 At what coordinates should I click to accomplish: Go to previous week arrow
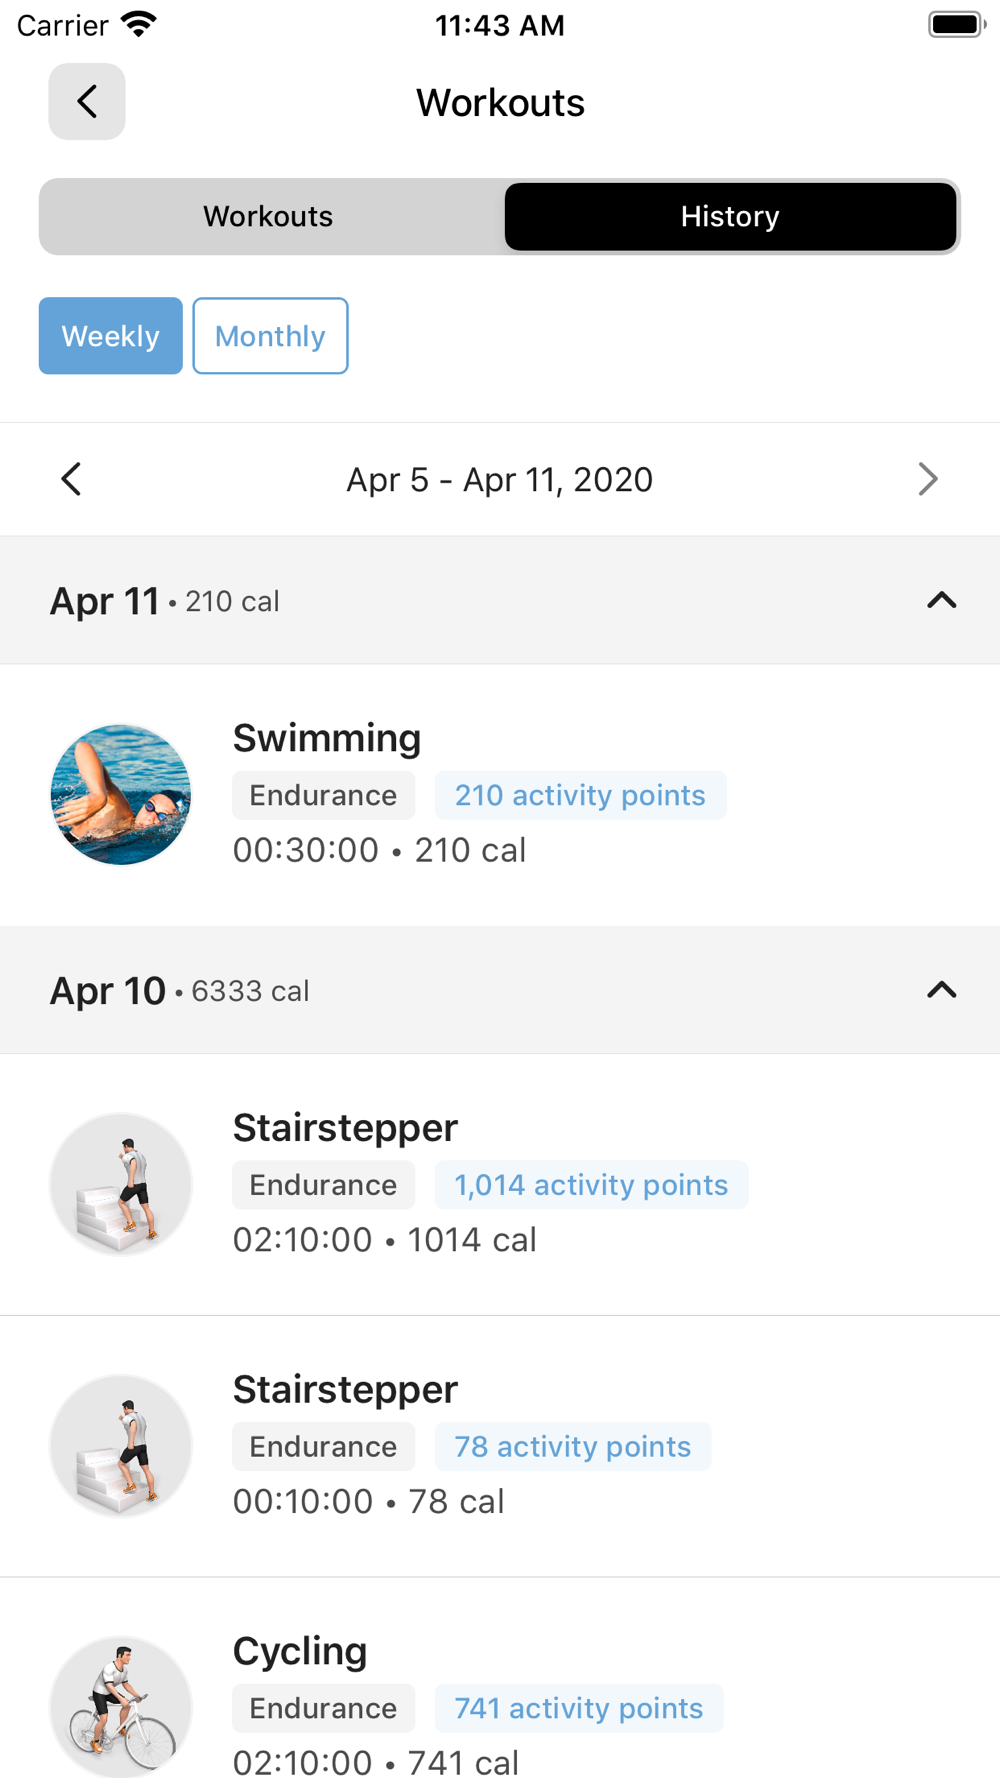[71, 479]
